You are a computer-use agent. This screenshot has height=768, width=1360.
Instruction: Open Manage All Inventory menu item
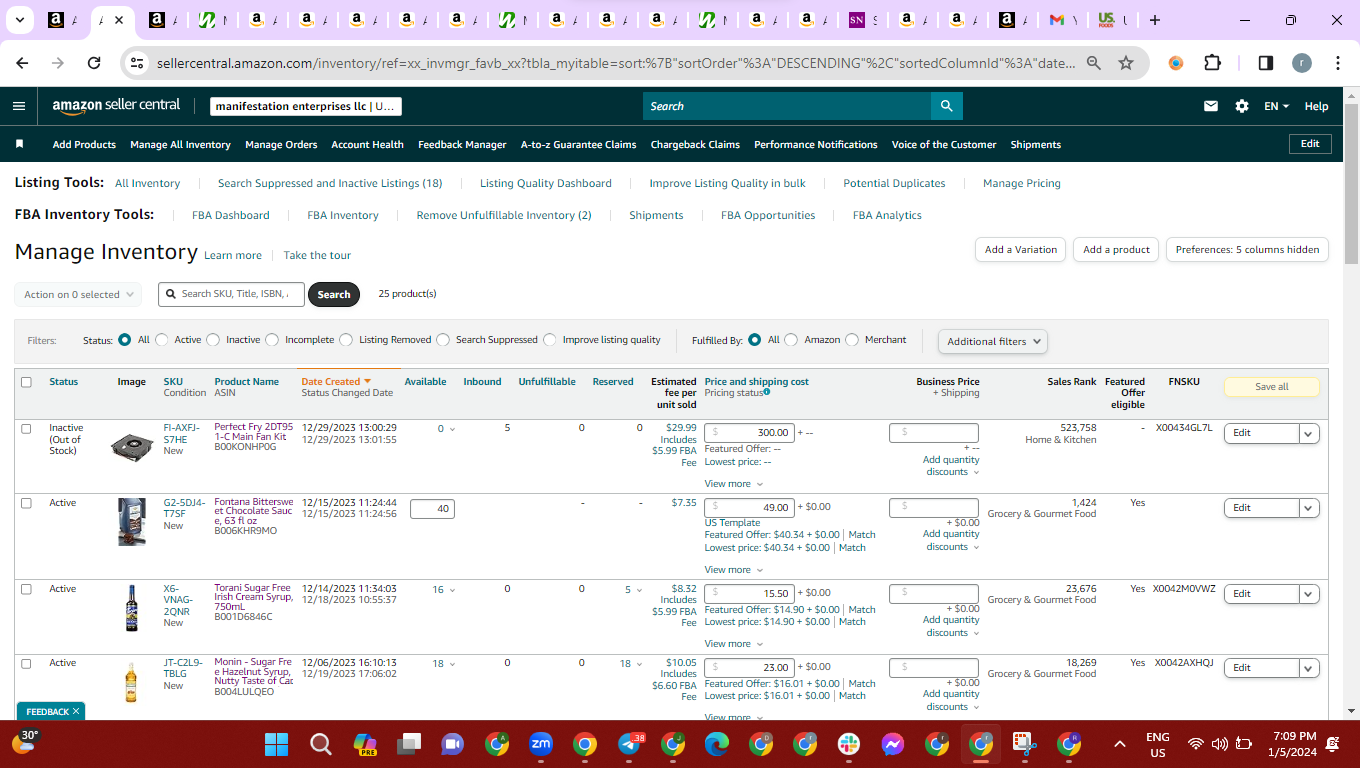pyautogui.click(x=180, y=144)
